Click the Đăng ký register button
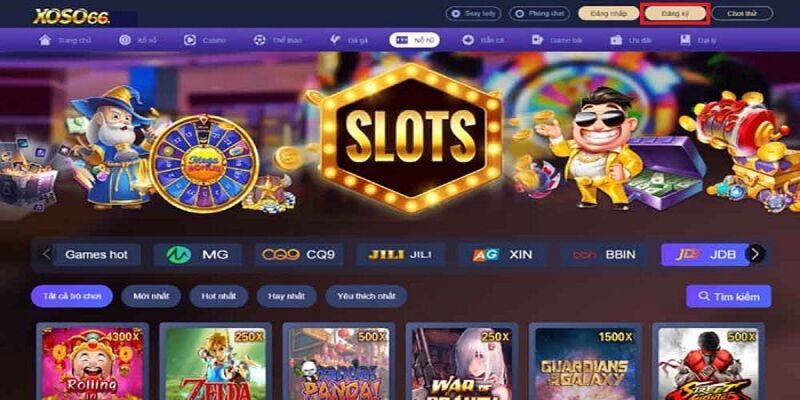 pyautogui.click(x=675, y=14)
